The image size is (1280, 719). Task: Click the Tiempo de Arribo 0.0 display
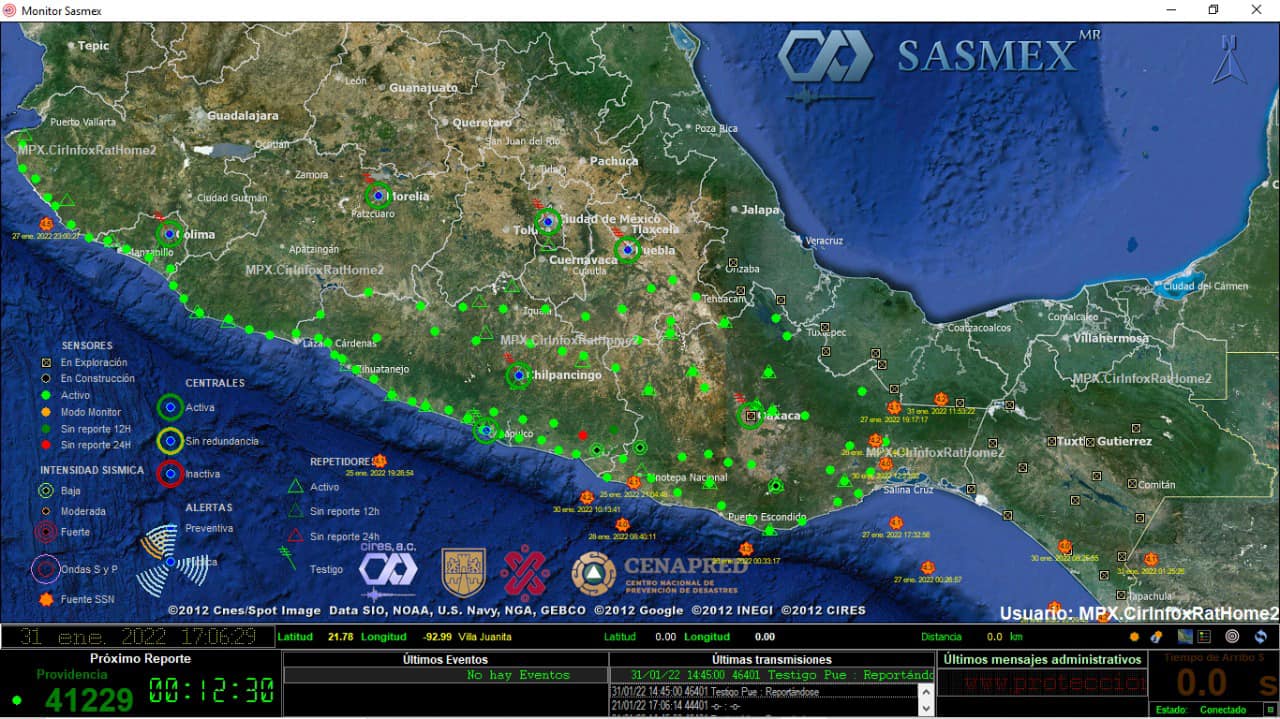[1200, 683]
